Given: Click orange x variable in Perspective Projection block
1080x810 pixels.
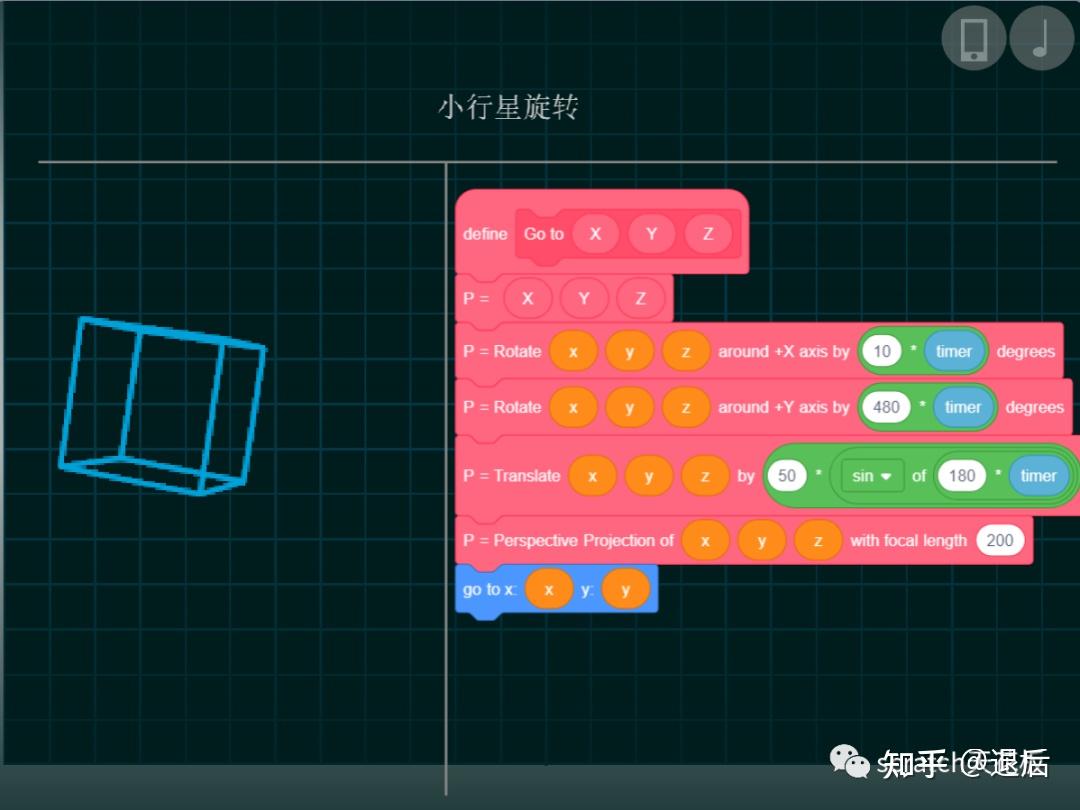Looking at the screenshot, I should (x=705, y=541).
